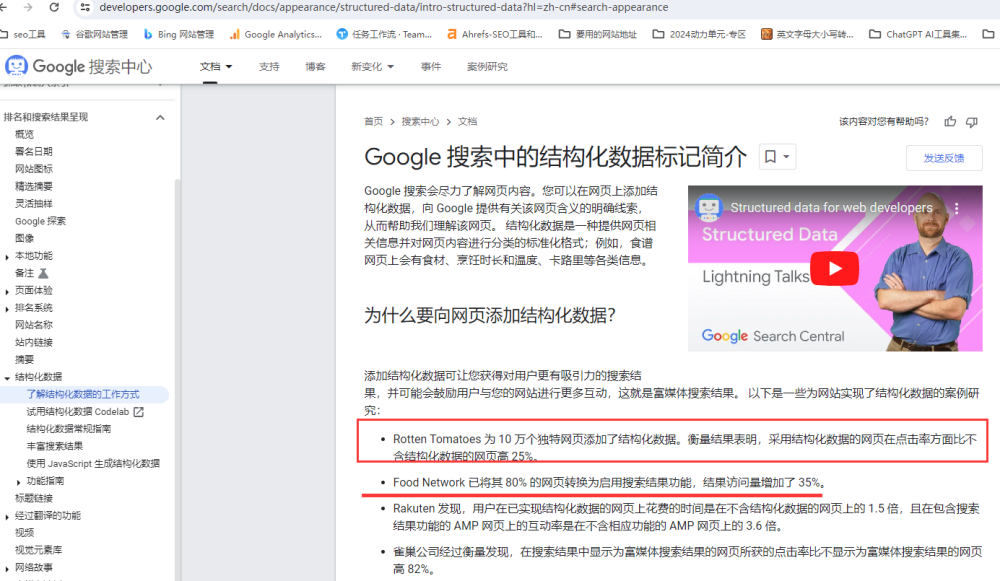Expand the 页面体验 tree item

7,291
